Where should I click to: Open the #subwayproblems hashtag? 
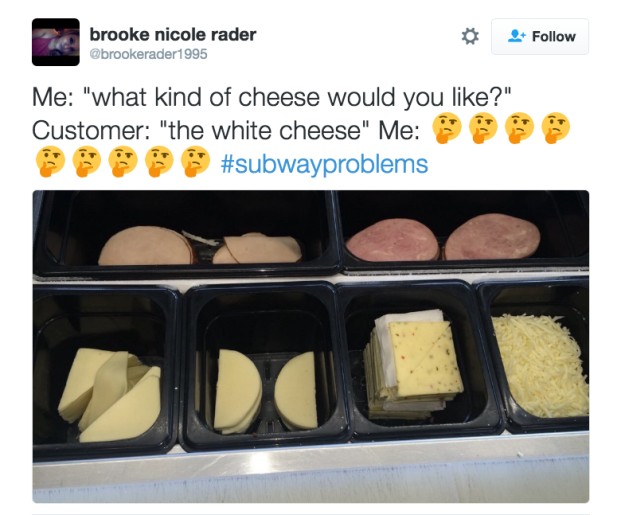[x=324, y=164]
